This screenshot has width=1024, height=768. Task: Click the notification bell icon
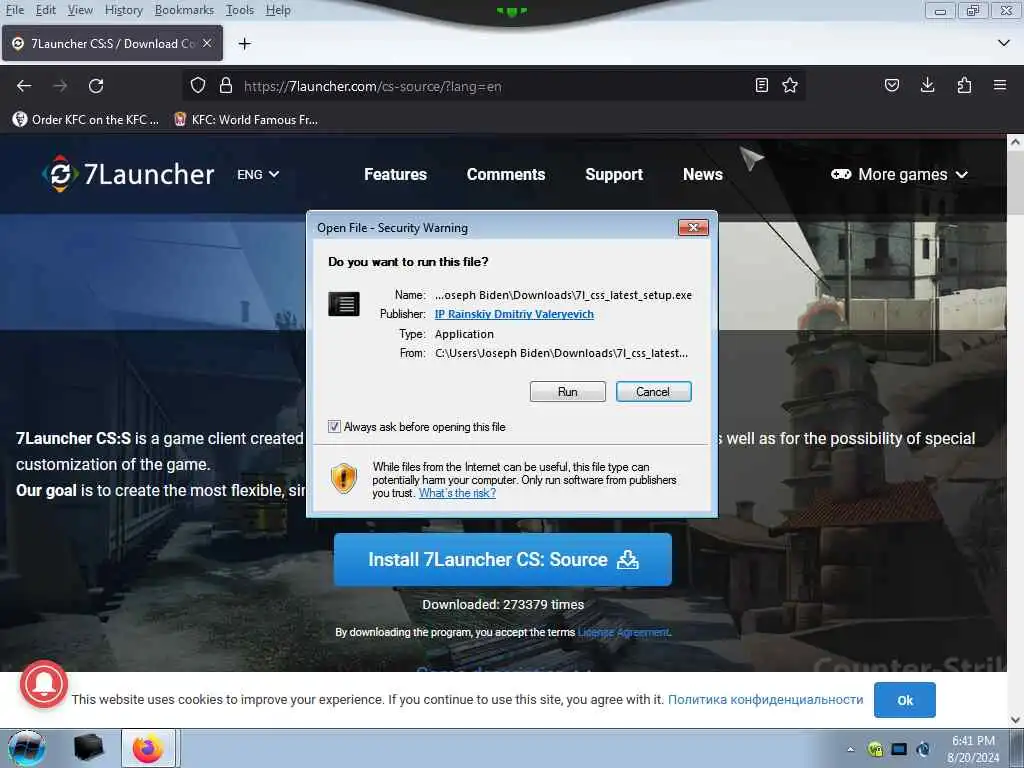[44, 684]
